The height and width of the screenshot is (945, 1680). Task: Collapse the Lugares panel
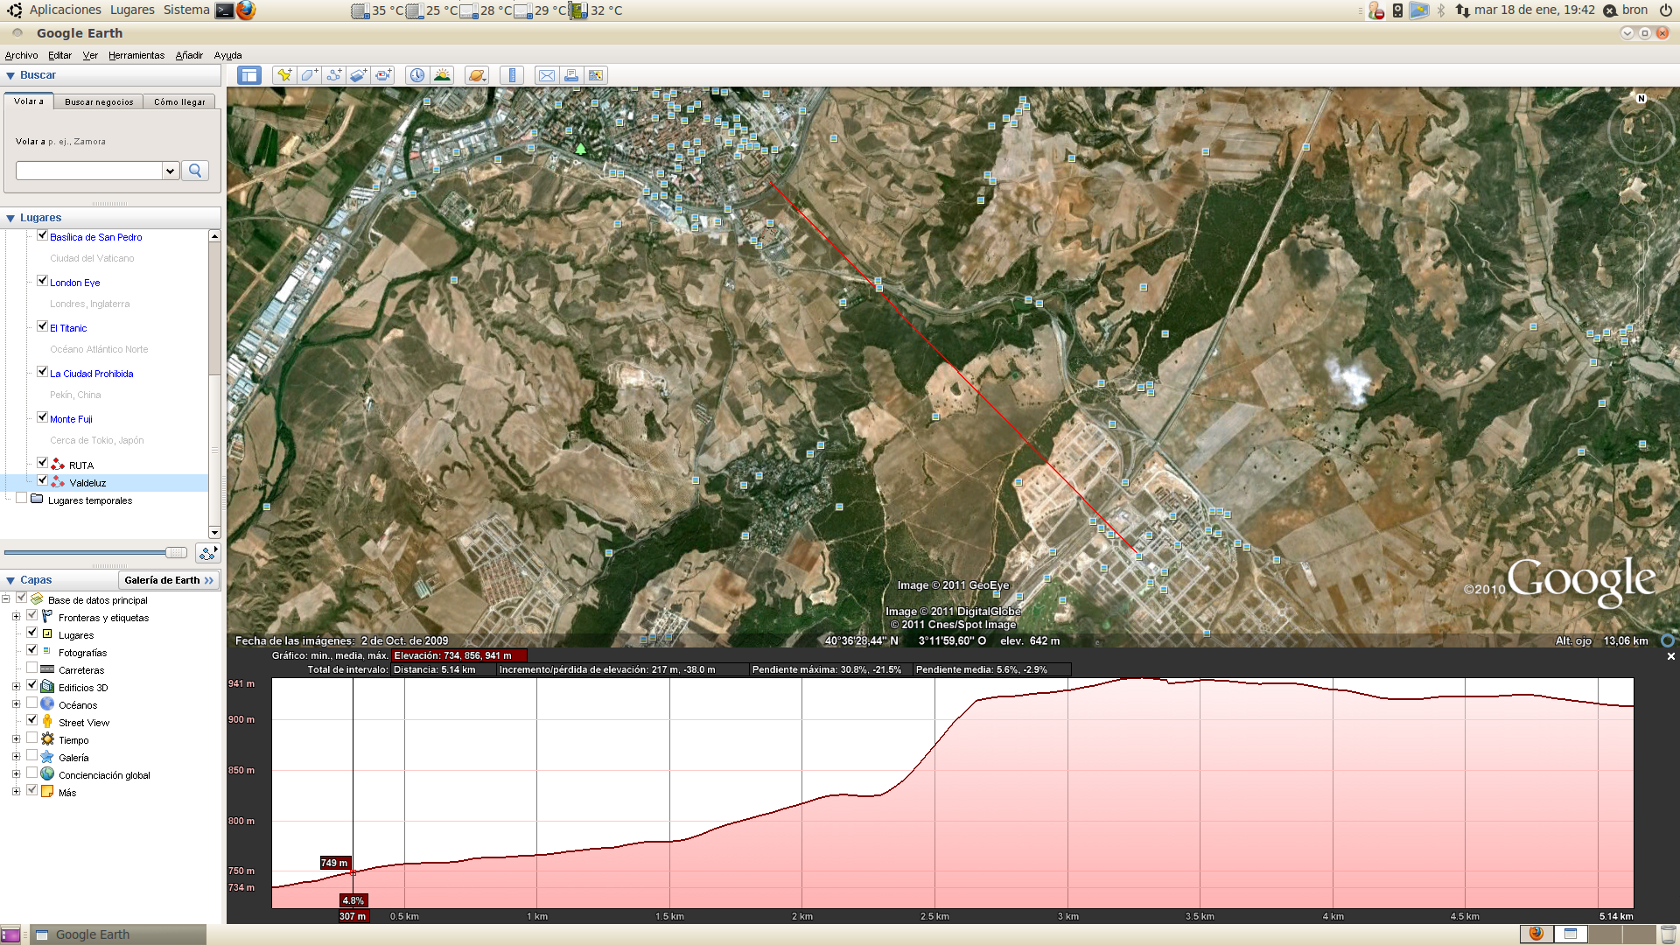tap(11, 218)
